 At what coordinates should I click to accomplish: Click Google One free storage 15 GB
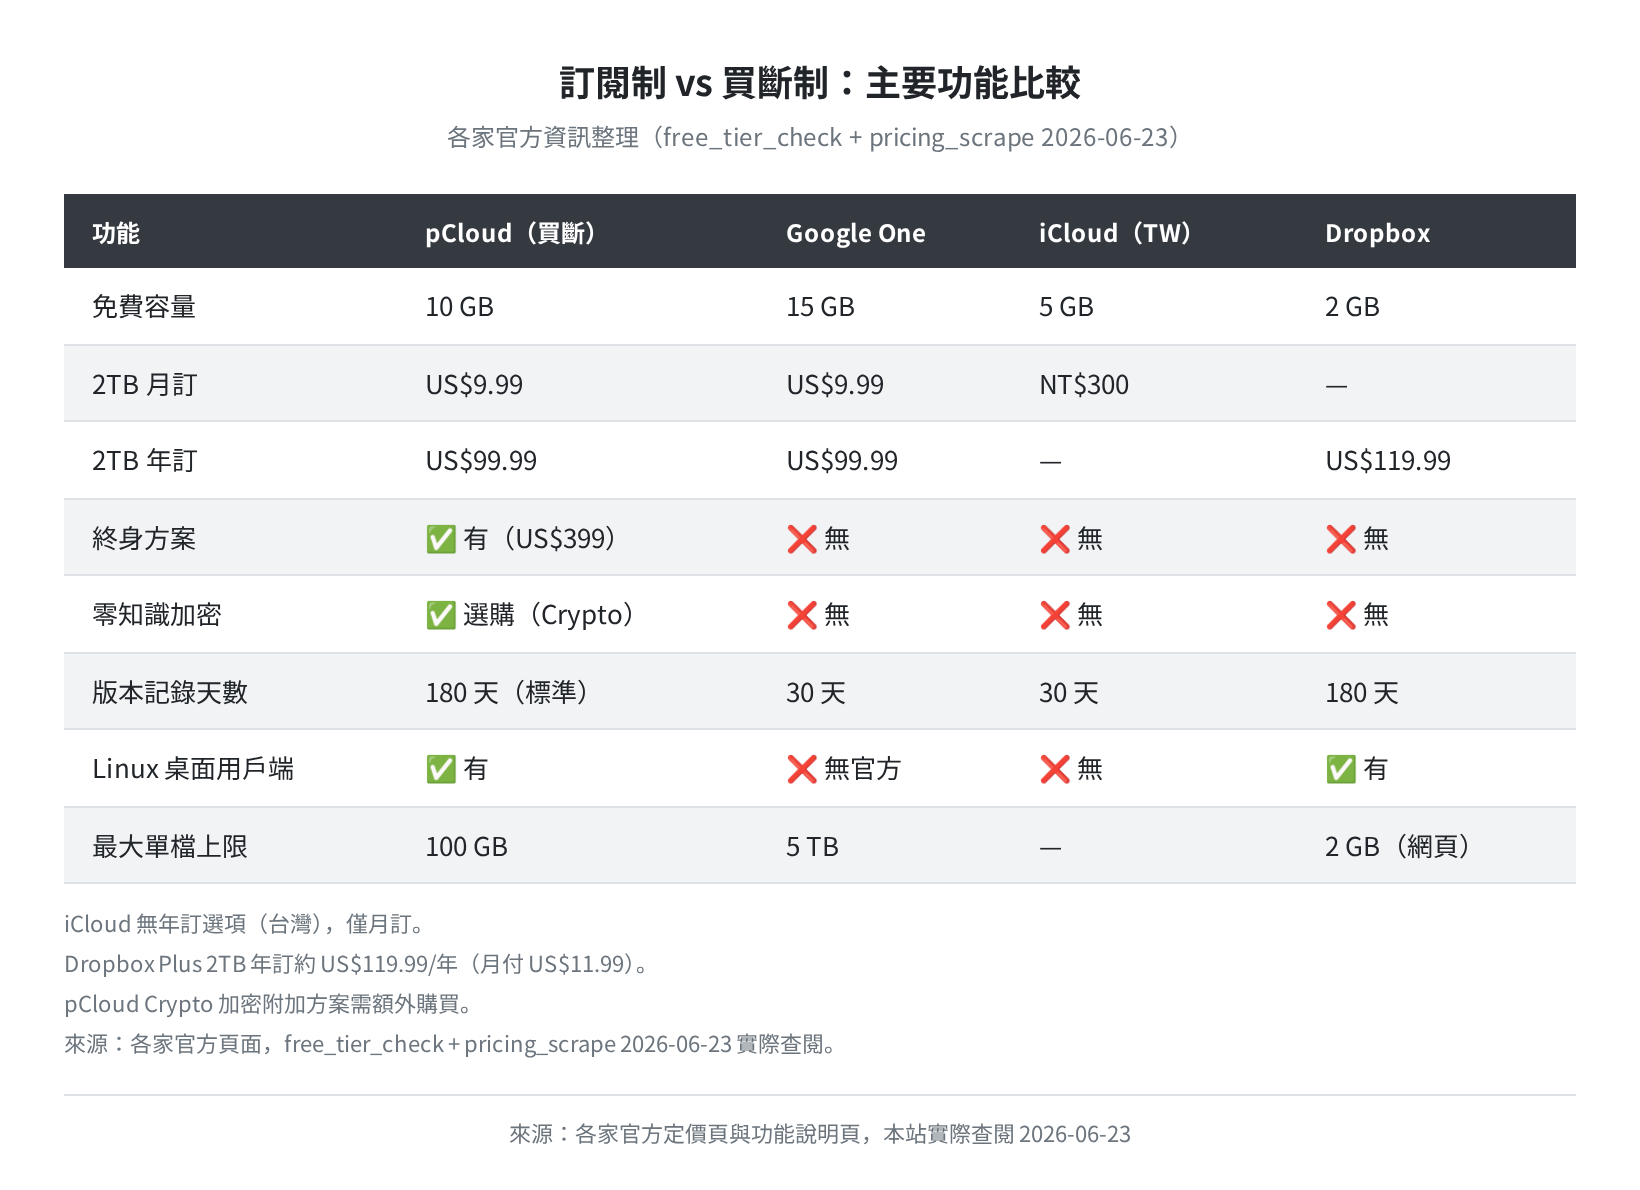[820, 307]
